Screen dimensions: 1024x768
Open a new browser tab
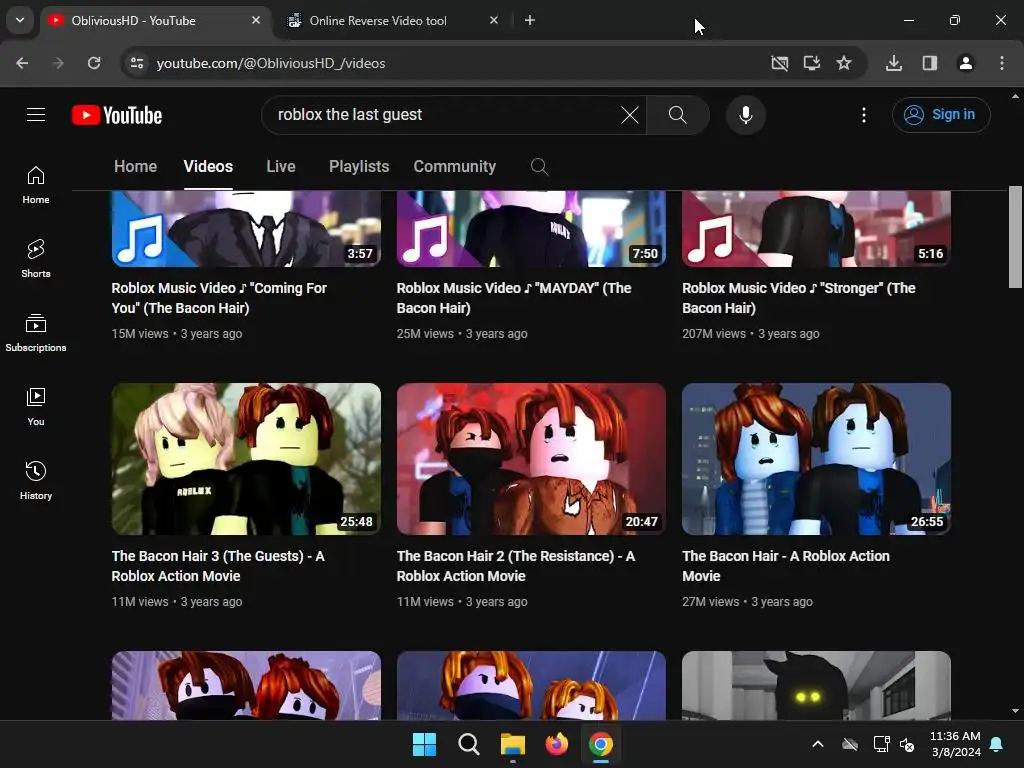(x=530, y=20)
